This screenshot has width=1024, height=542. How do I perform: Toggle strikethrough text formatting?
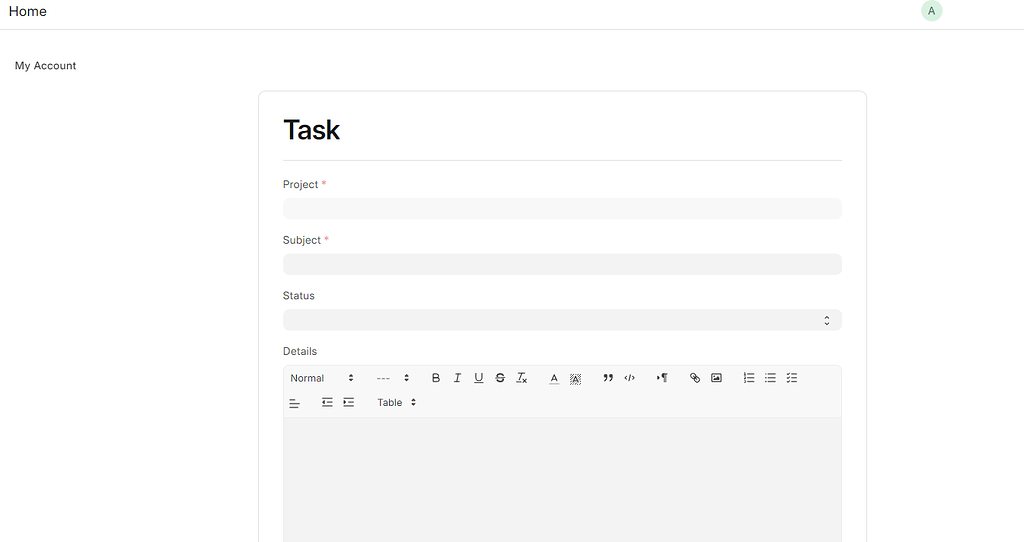[x=500, y=378]
